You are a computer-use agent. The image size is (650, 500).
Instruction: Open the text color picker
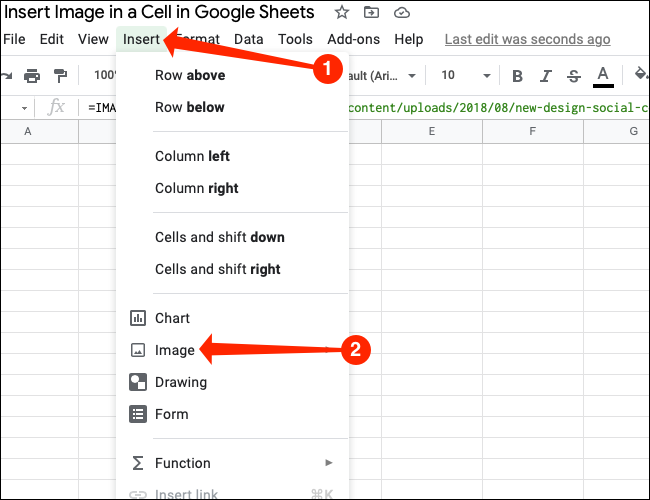coord(603,76)
